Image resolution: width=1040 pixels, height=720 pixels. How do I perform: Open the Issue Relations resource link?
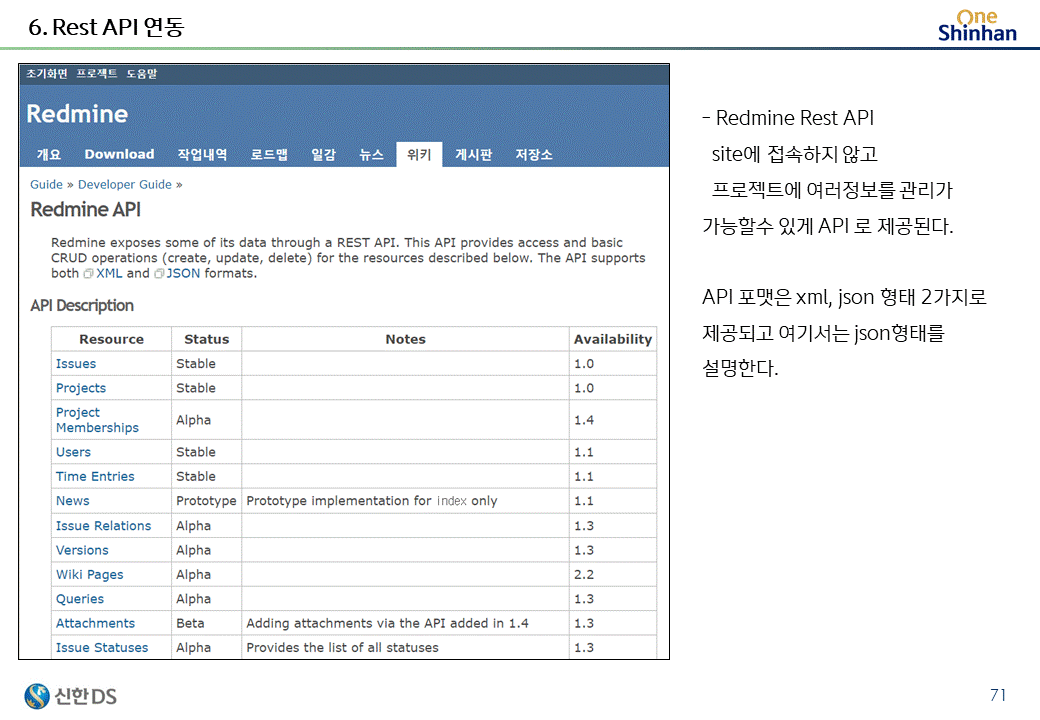tap(103, 526)
